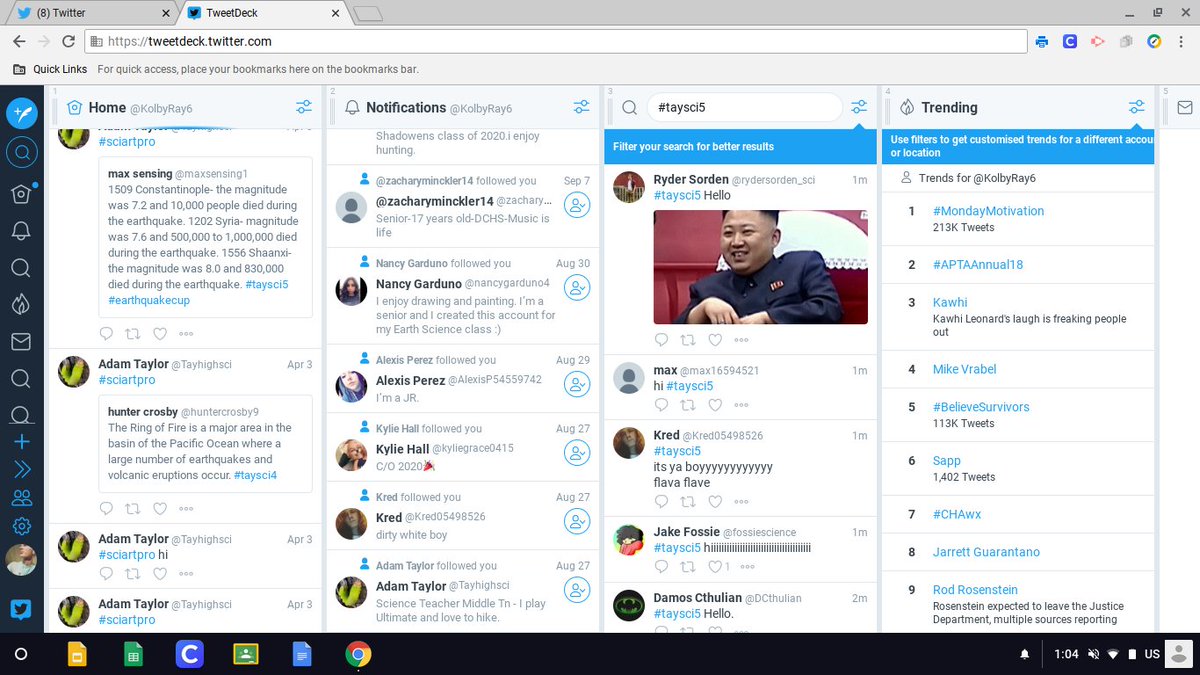Open the Quick Links bookmarks folder

point(50,70)
